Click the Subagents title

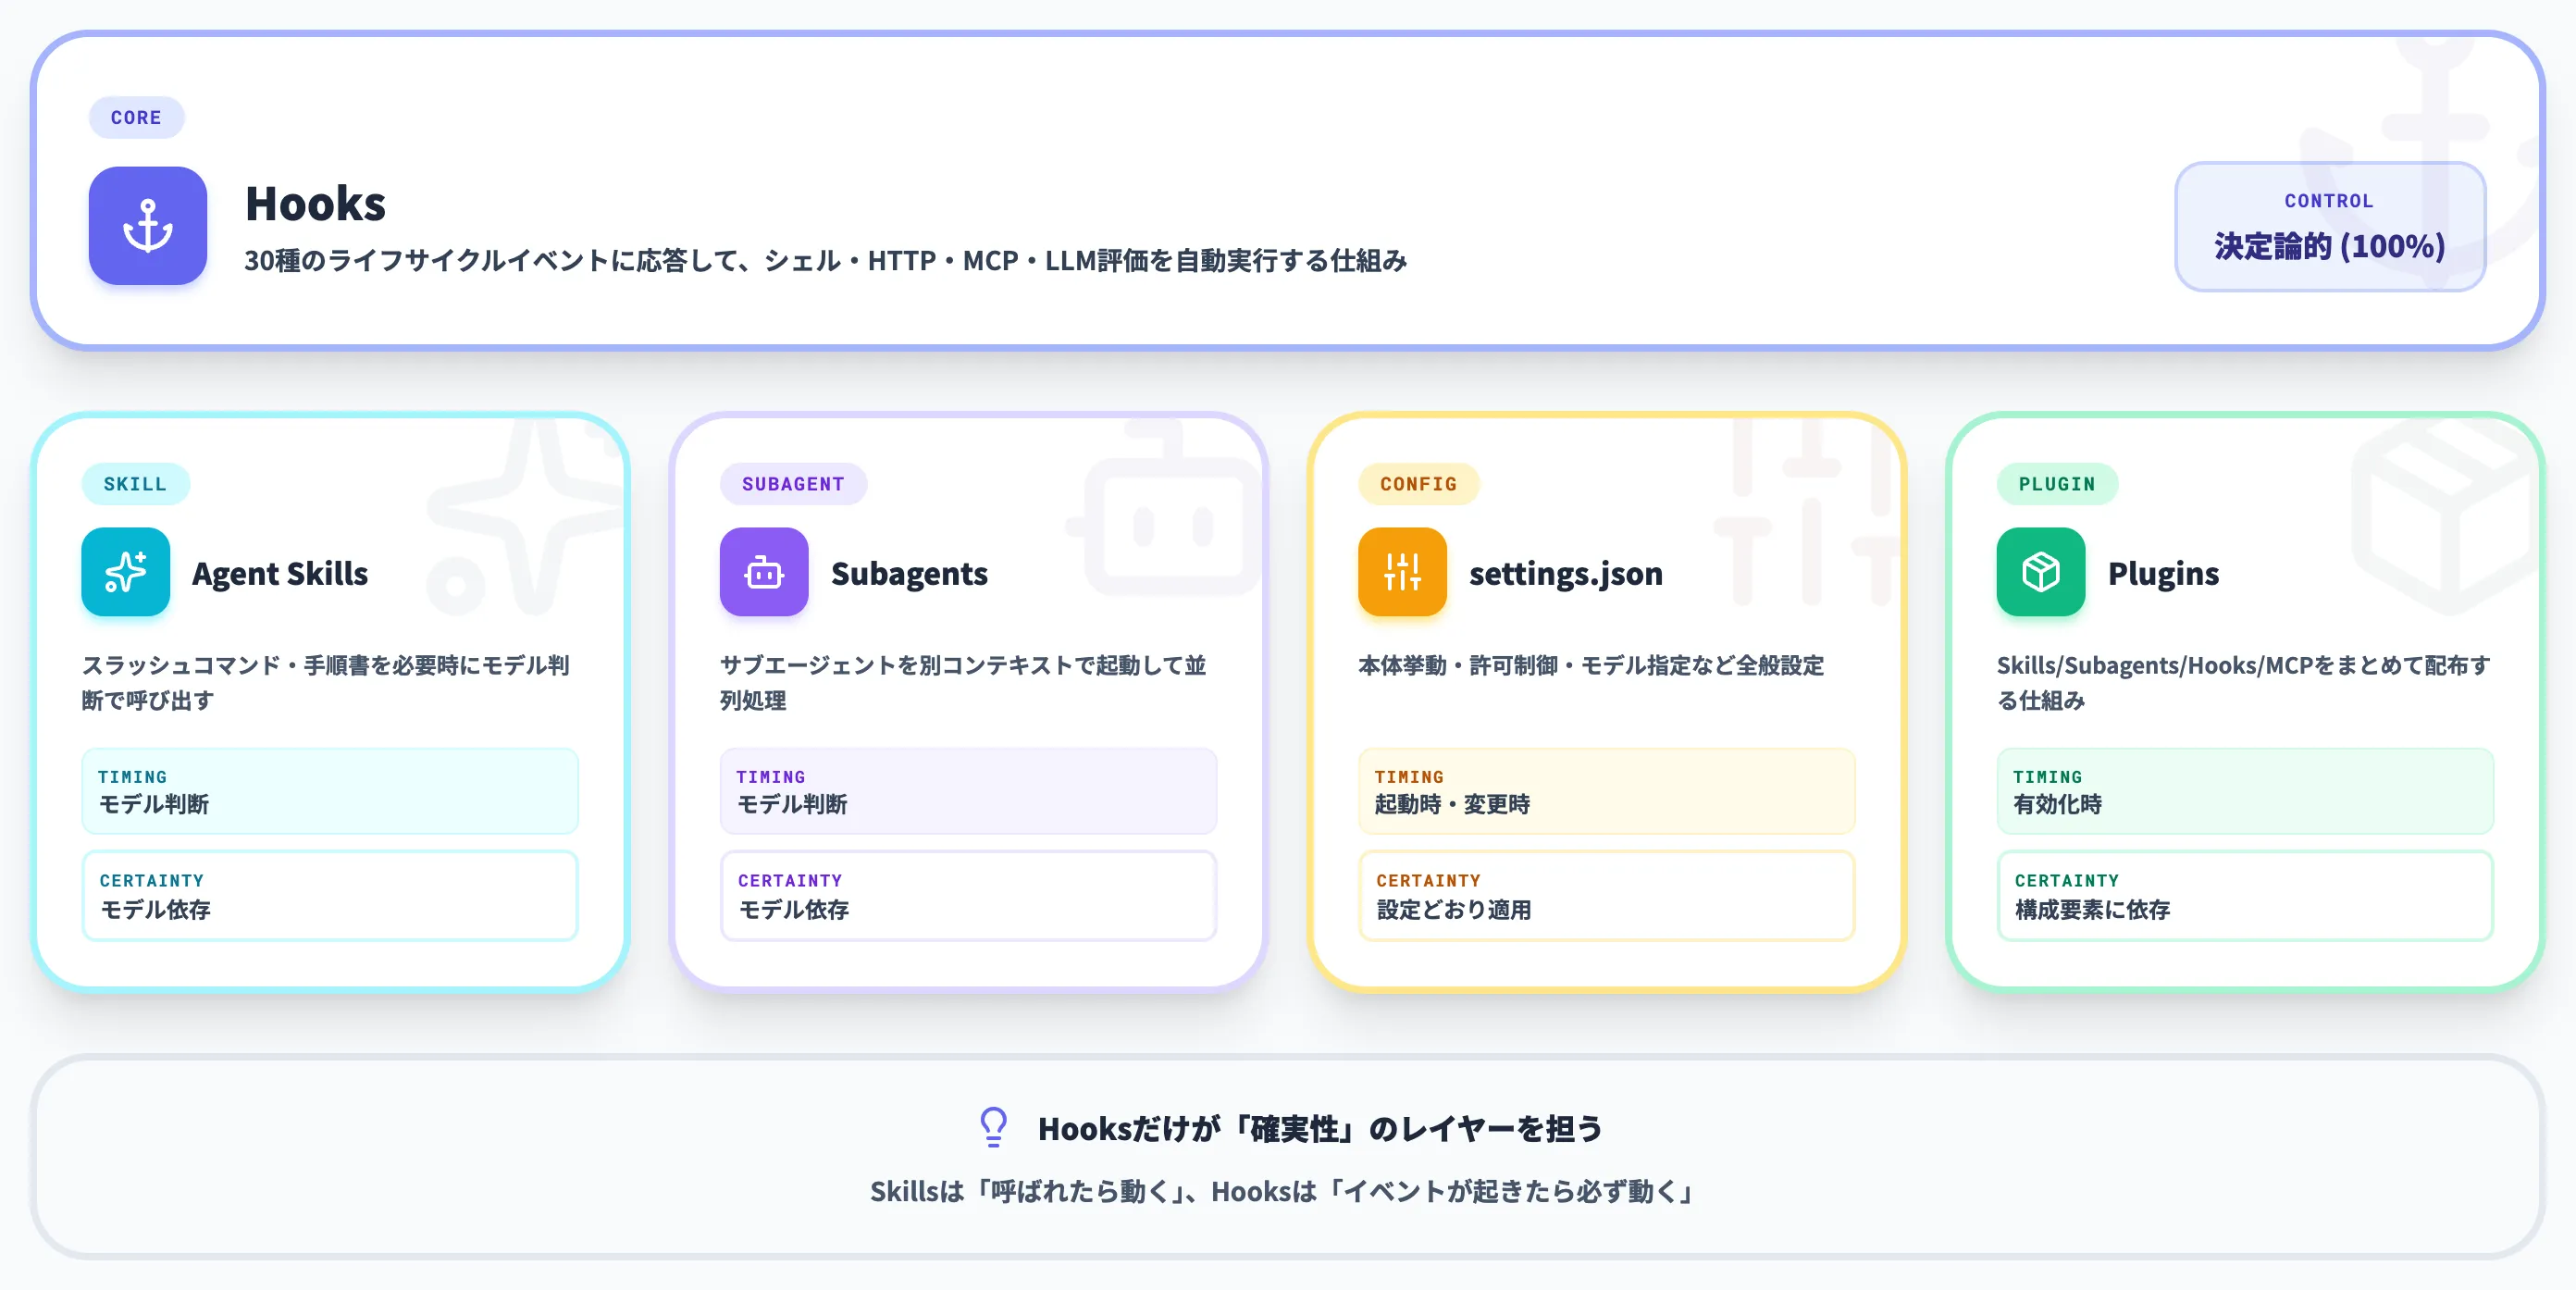[909, 573]
